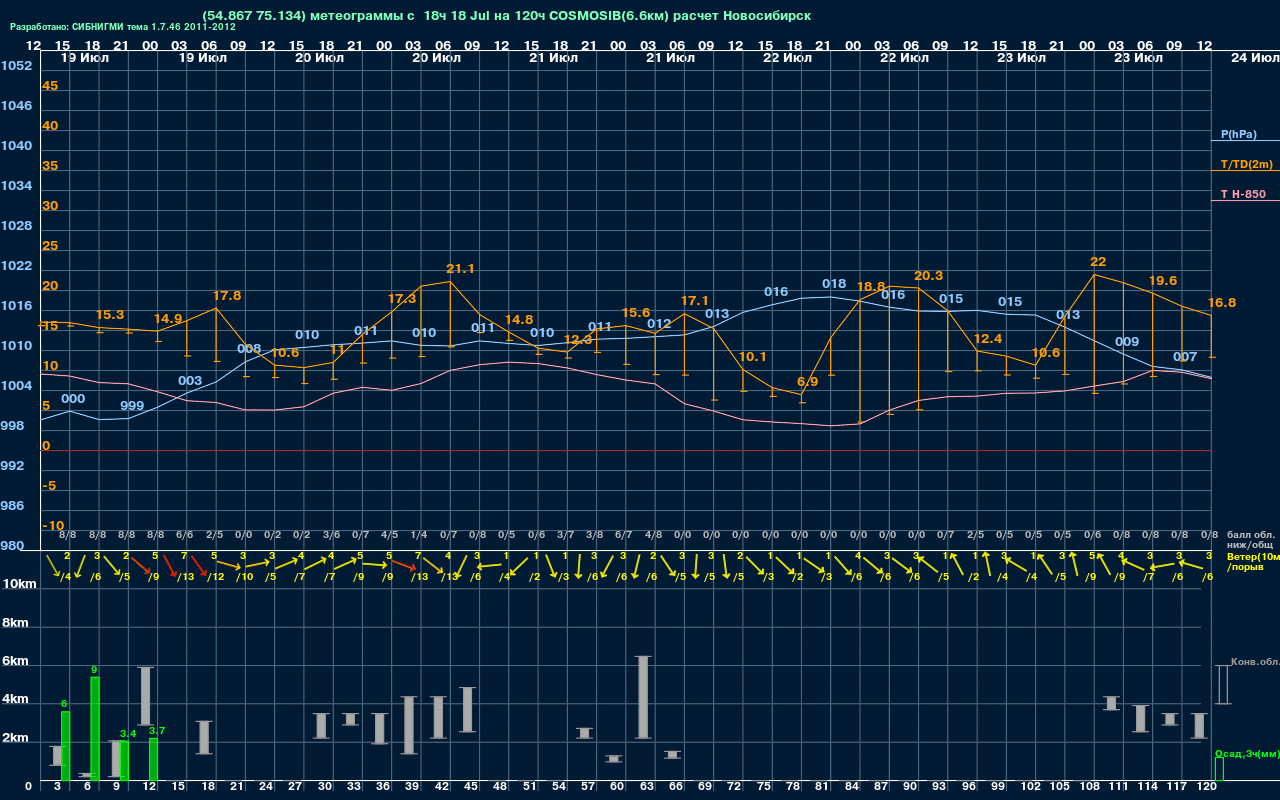Click the 14.8 temperature label
The height and width of the screenshot is (800, 1280).
point(519,320)
